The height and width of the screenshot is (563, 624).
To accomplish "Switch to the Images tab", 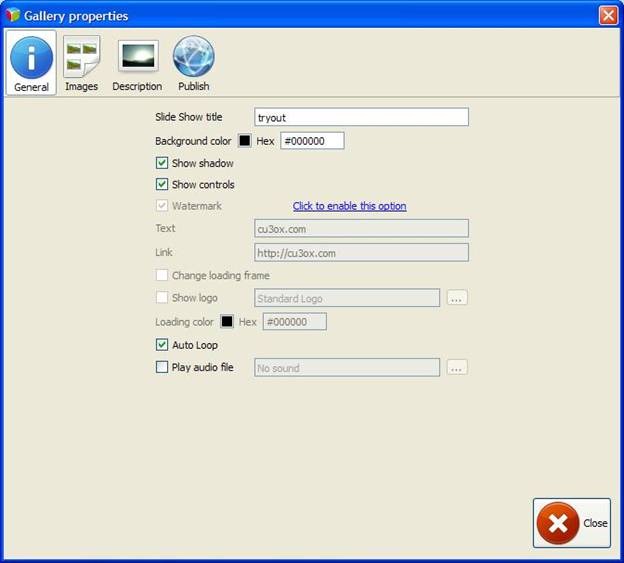I will click(82, 63).
